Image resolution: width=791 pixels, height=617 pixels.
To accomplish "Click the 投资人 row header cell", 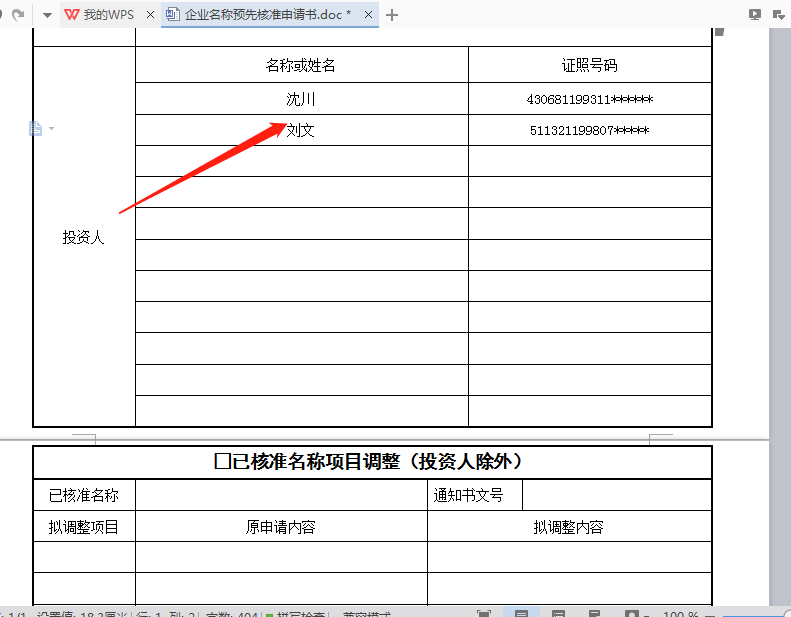I will point(84,237).
